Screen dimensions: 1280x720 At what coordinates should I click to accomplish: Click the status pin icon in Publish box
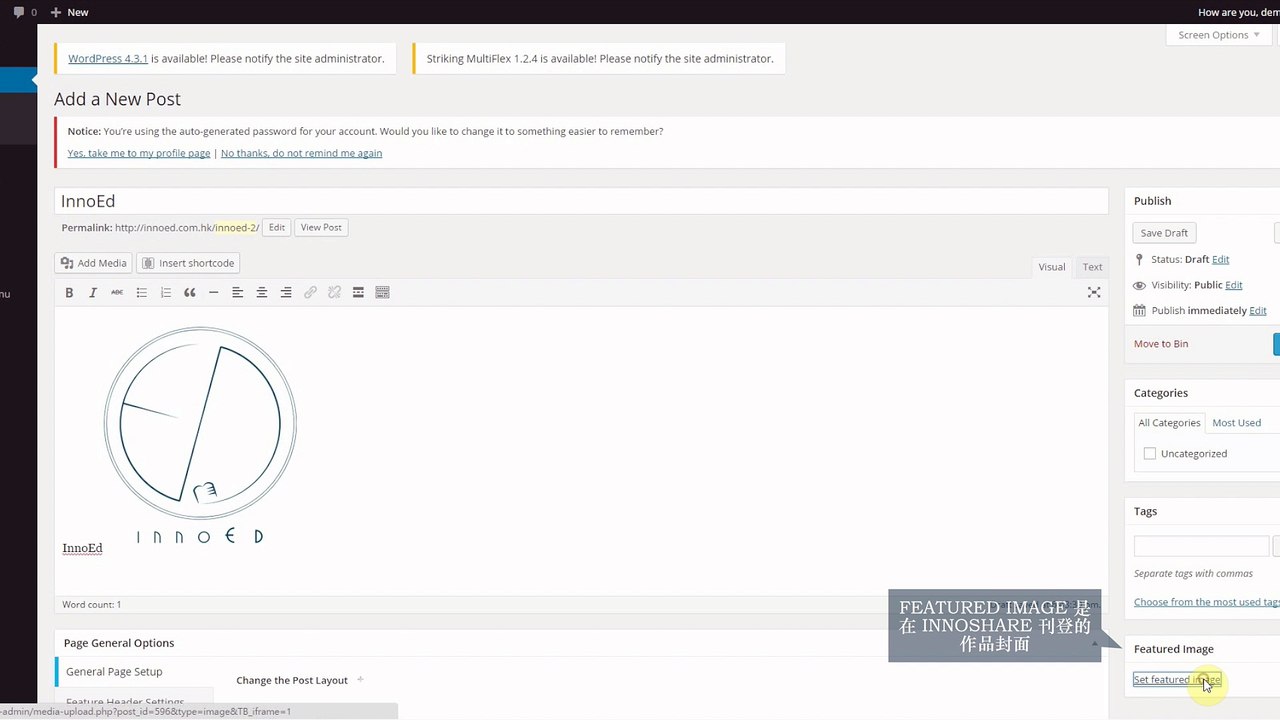click(x=1139, y=259)
